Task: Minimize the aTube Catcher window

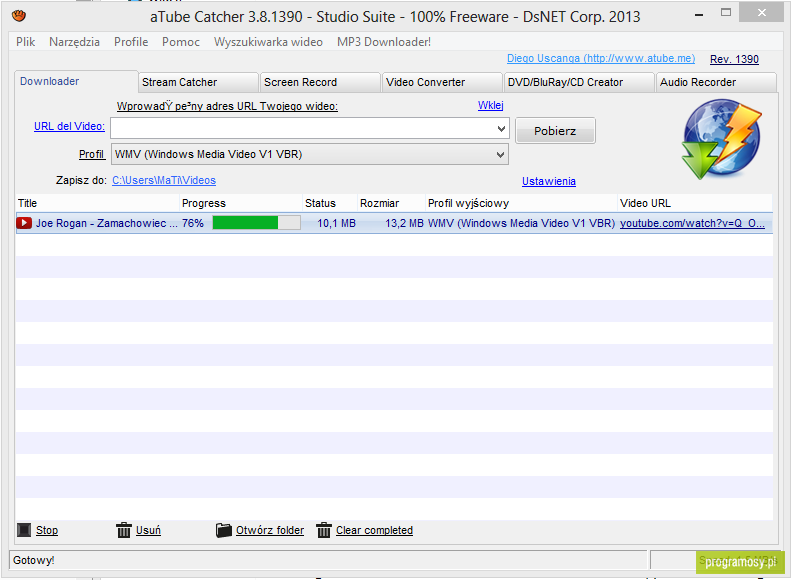Action: tap(699, 15)
